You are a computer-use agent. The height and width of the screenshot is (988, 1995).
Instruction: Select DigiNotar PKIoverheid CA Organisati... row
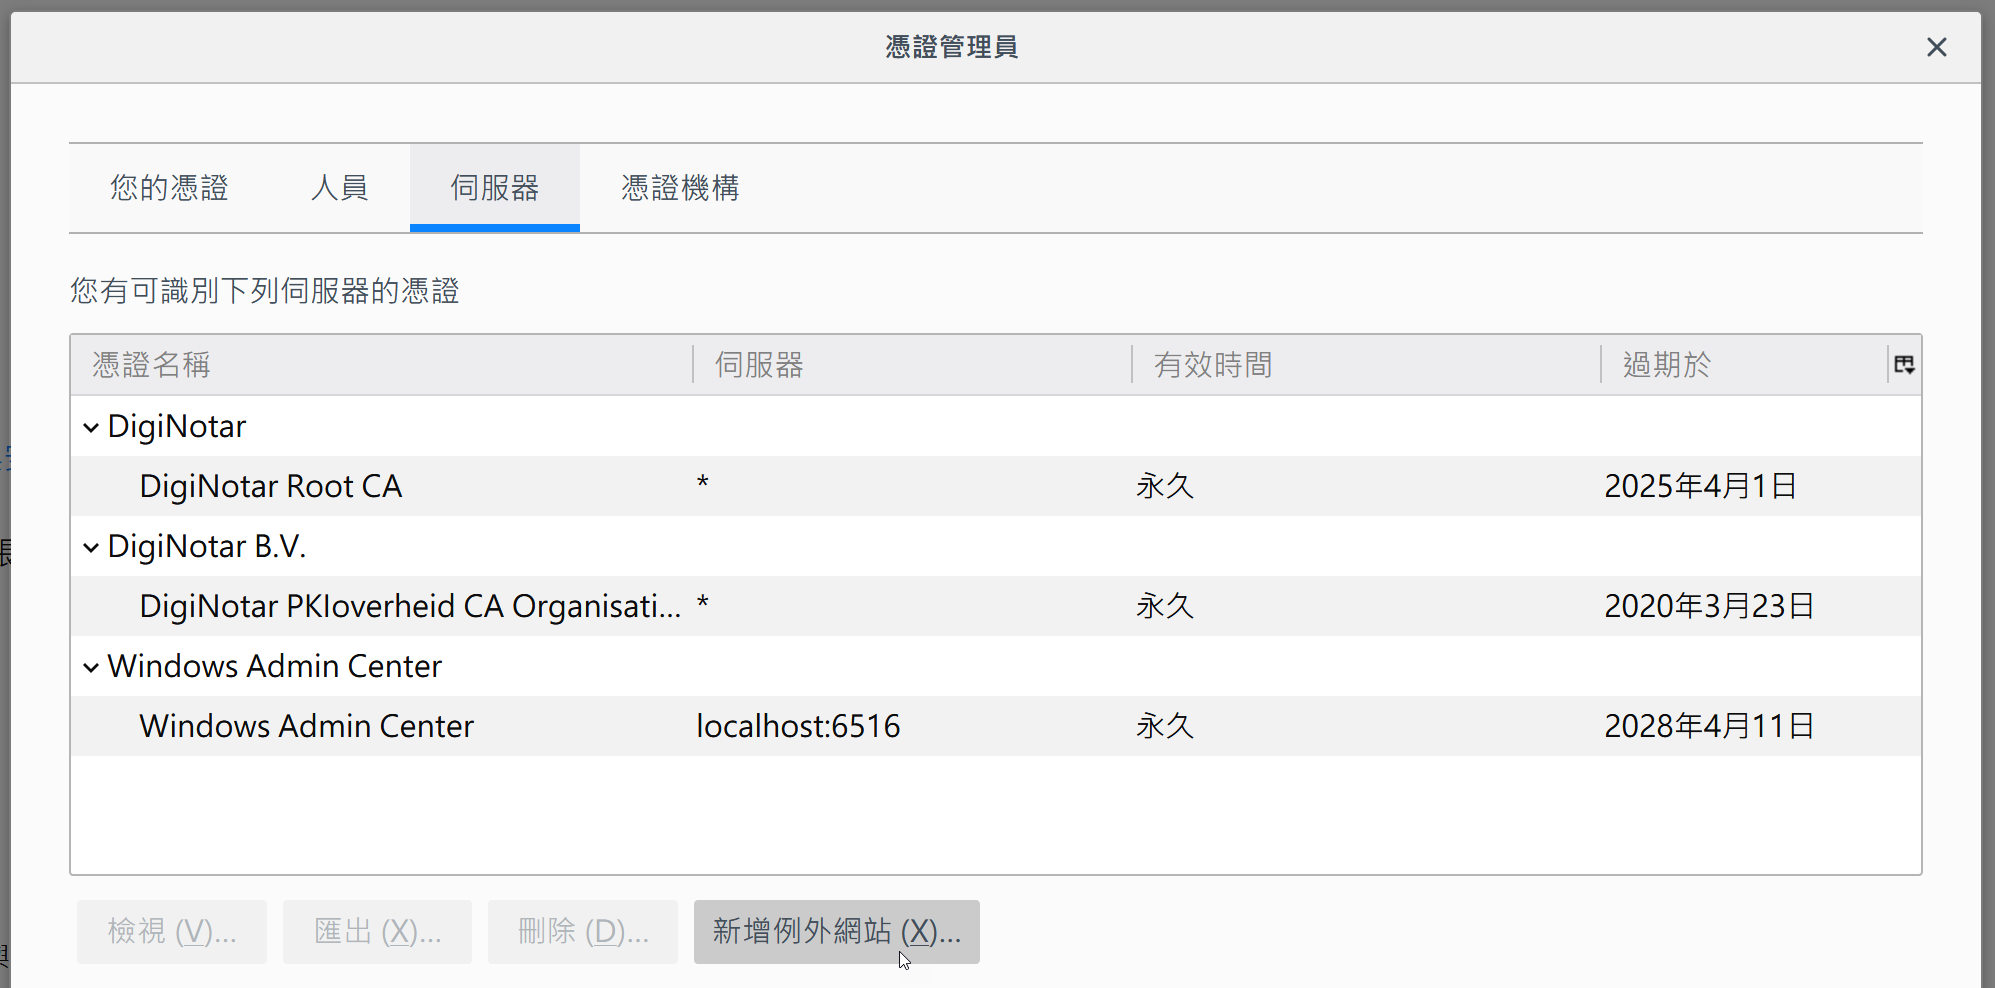coord(996,606)
